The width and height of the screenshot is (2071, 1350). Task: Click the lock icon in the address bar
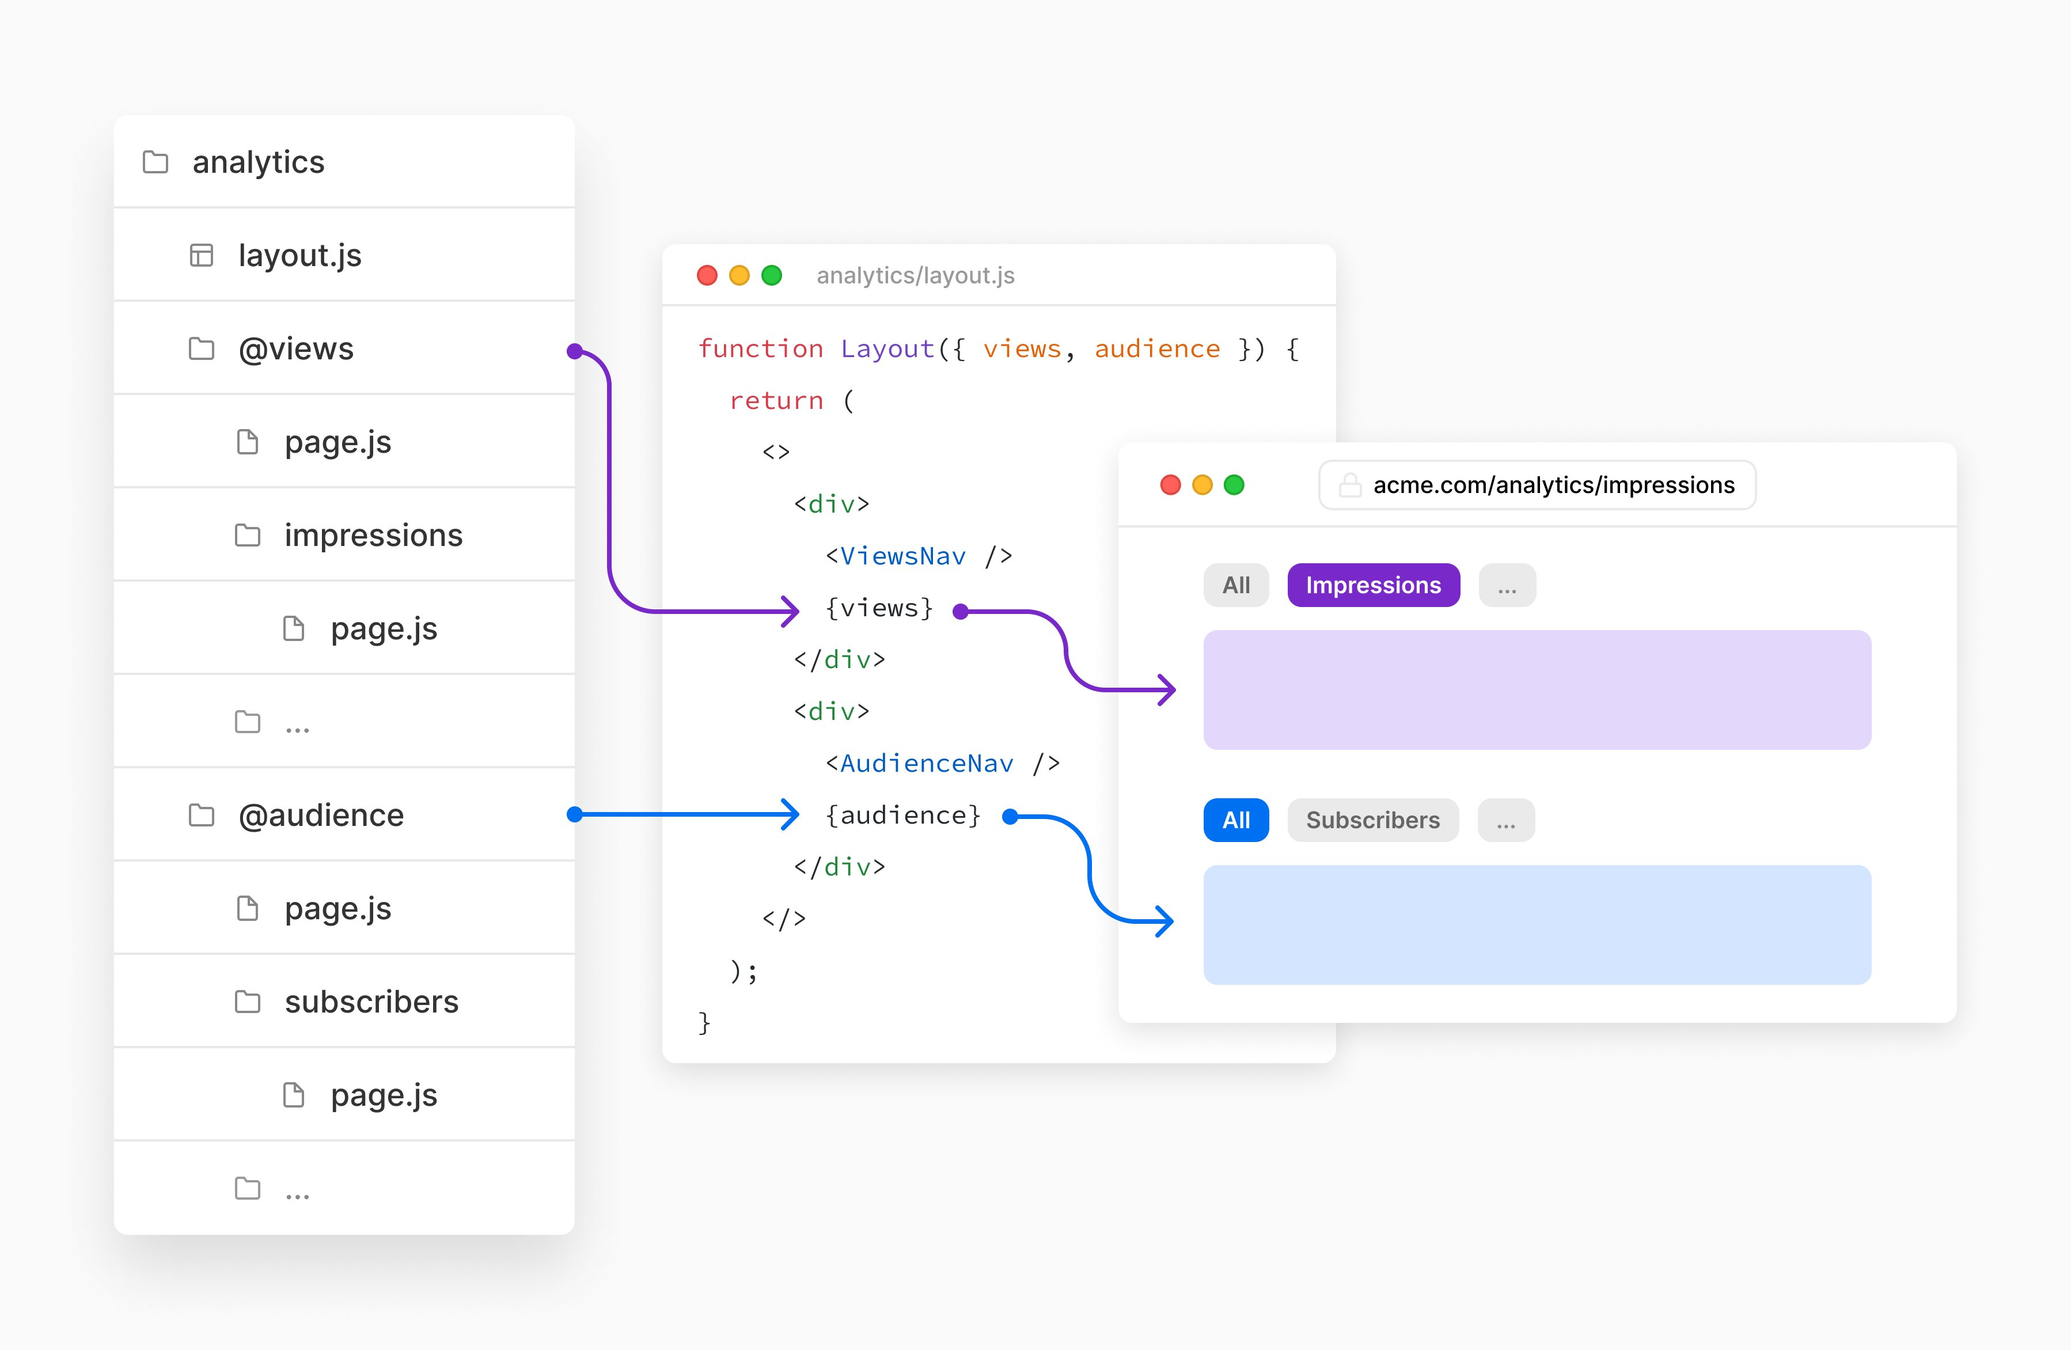pyautogui.click(x=1350, y=485)
